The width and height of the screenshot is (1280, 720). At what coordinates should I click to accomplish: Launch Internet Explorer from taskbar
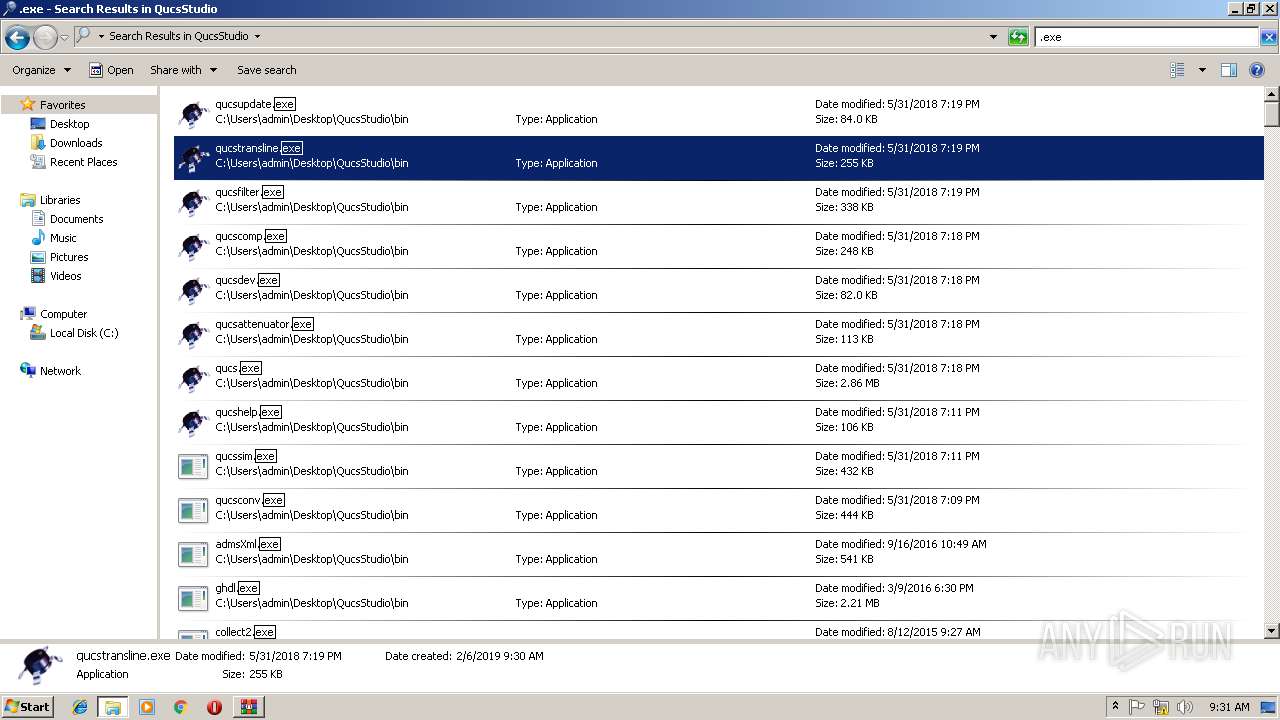click(80, 706)
